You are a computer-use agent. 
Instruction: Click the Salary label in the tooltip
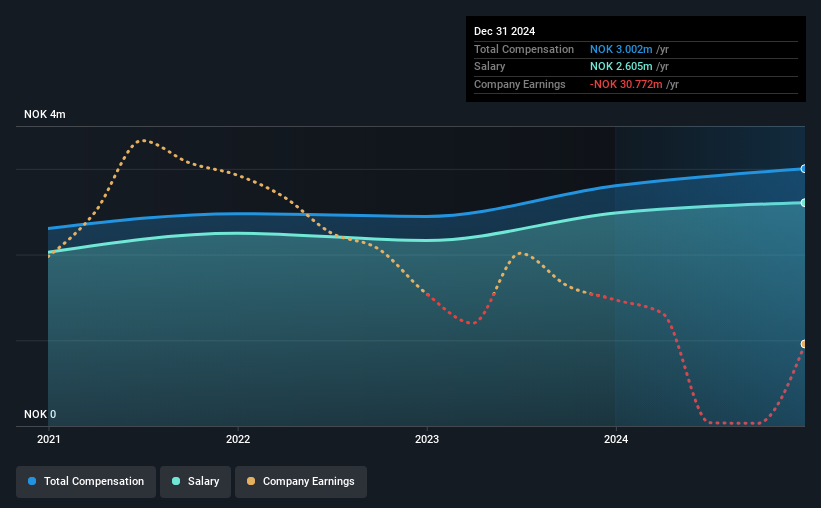(x=490, y=67)
